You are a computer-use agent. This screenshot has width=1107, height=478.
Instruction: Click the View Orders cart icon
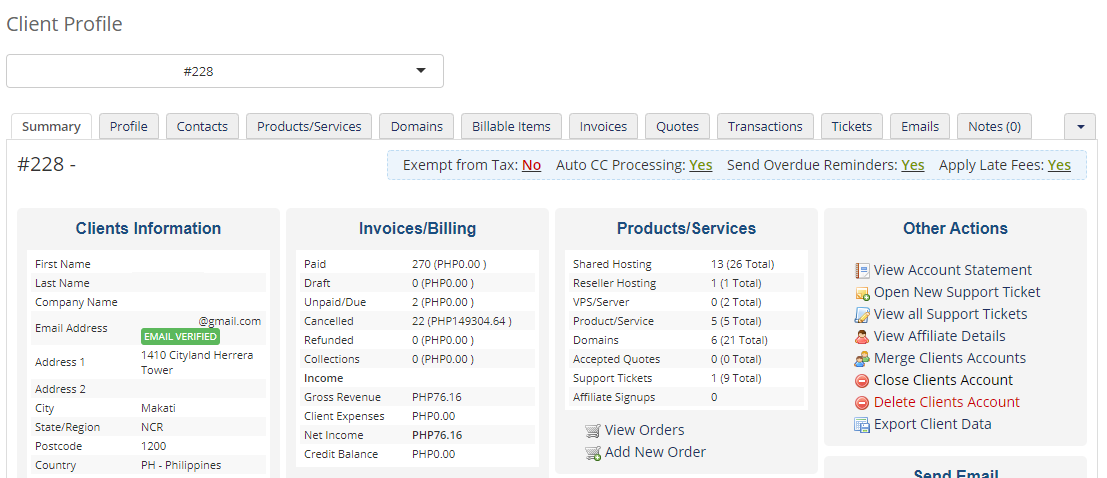click(x=593, y=431)
